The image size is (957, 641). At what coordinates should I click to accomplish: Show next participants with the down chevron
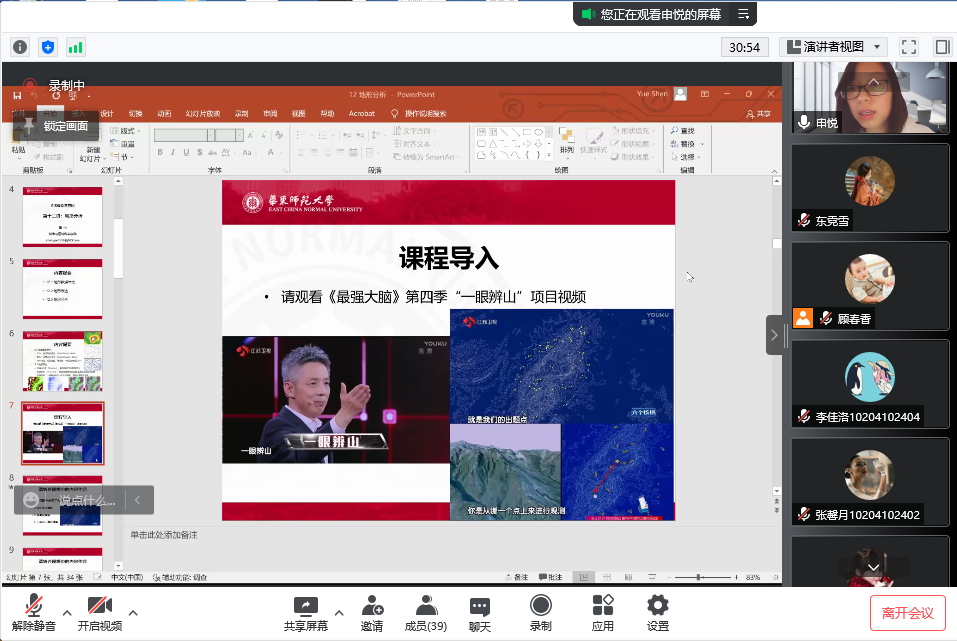(873, 567)
